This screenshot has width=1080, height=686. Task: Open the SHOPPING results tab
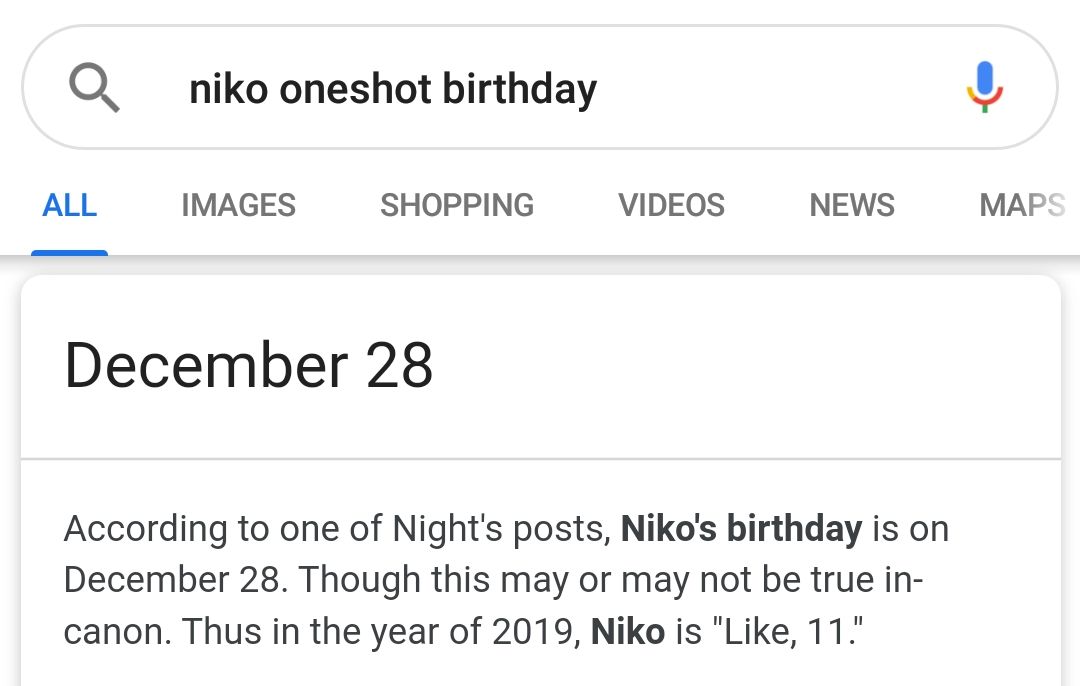point(456,205)
